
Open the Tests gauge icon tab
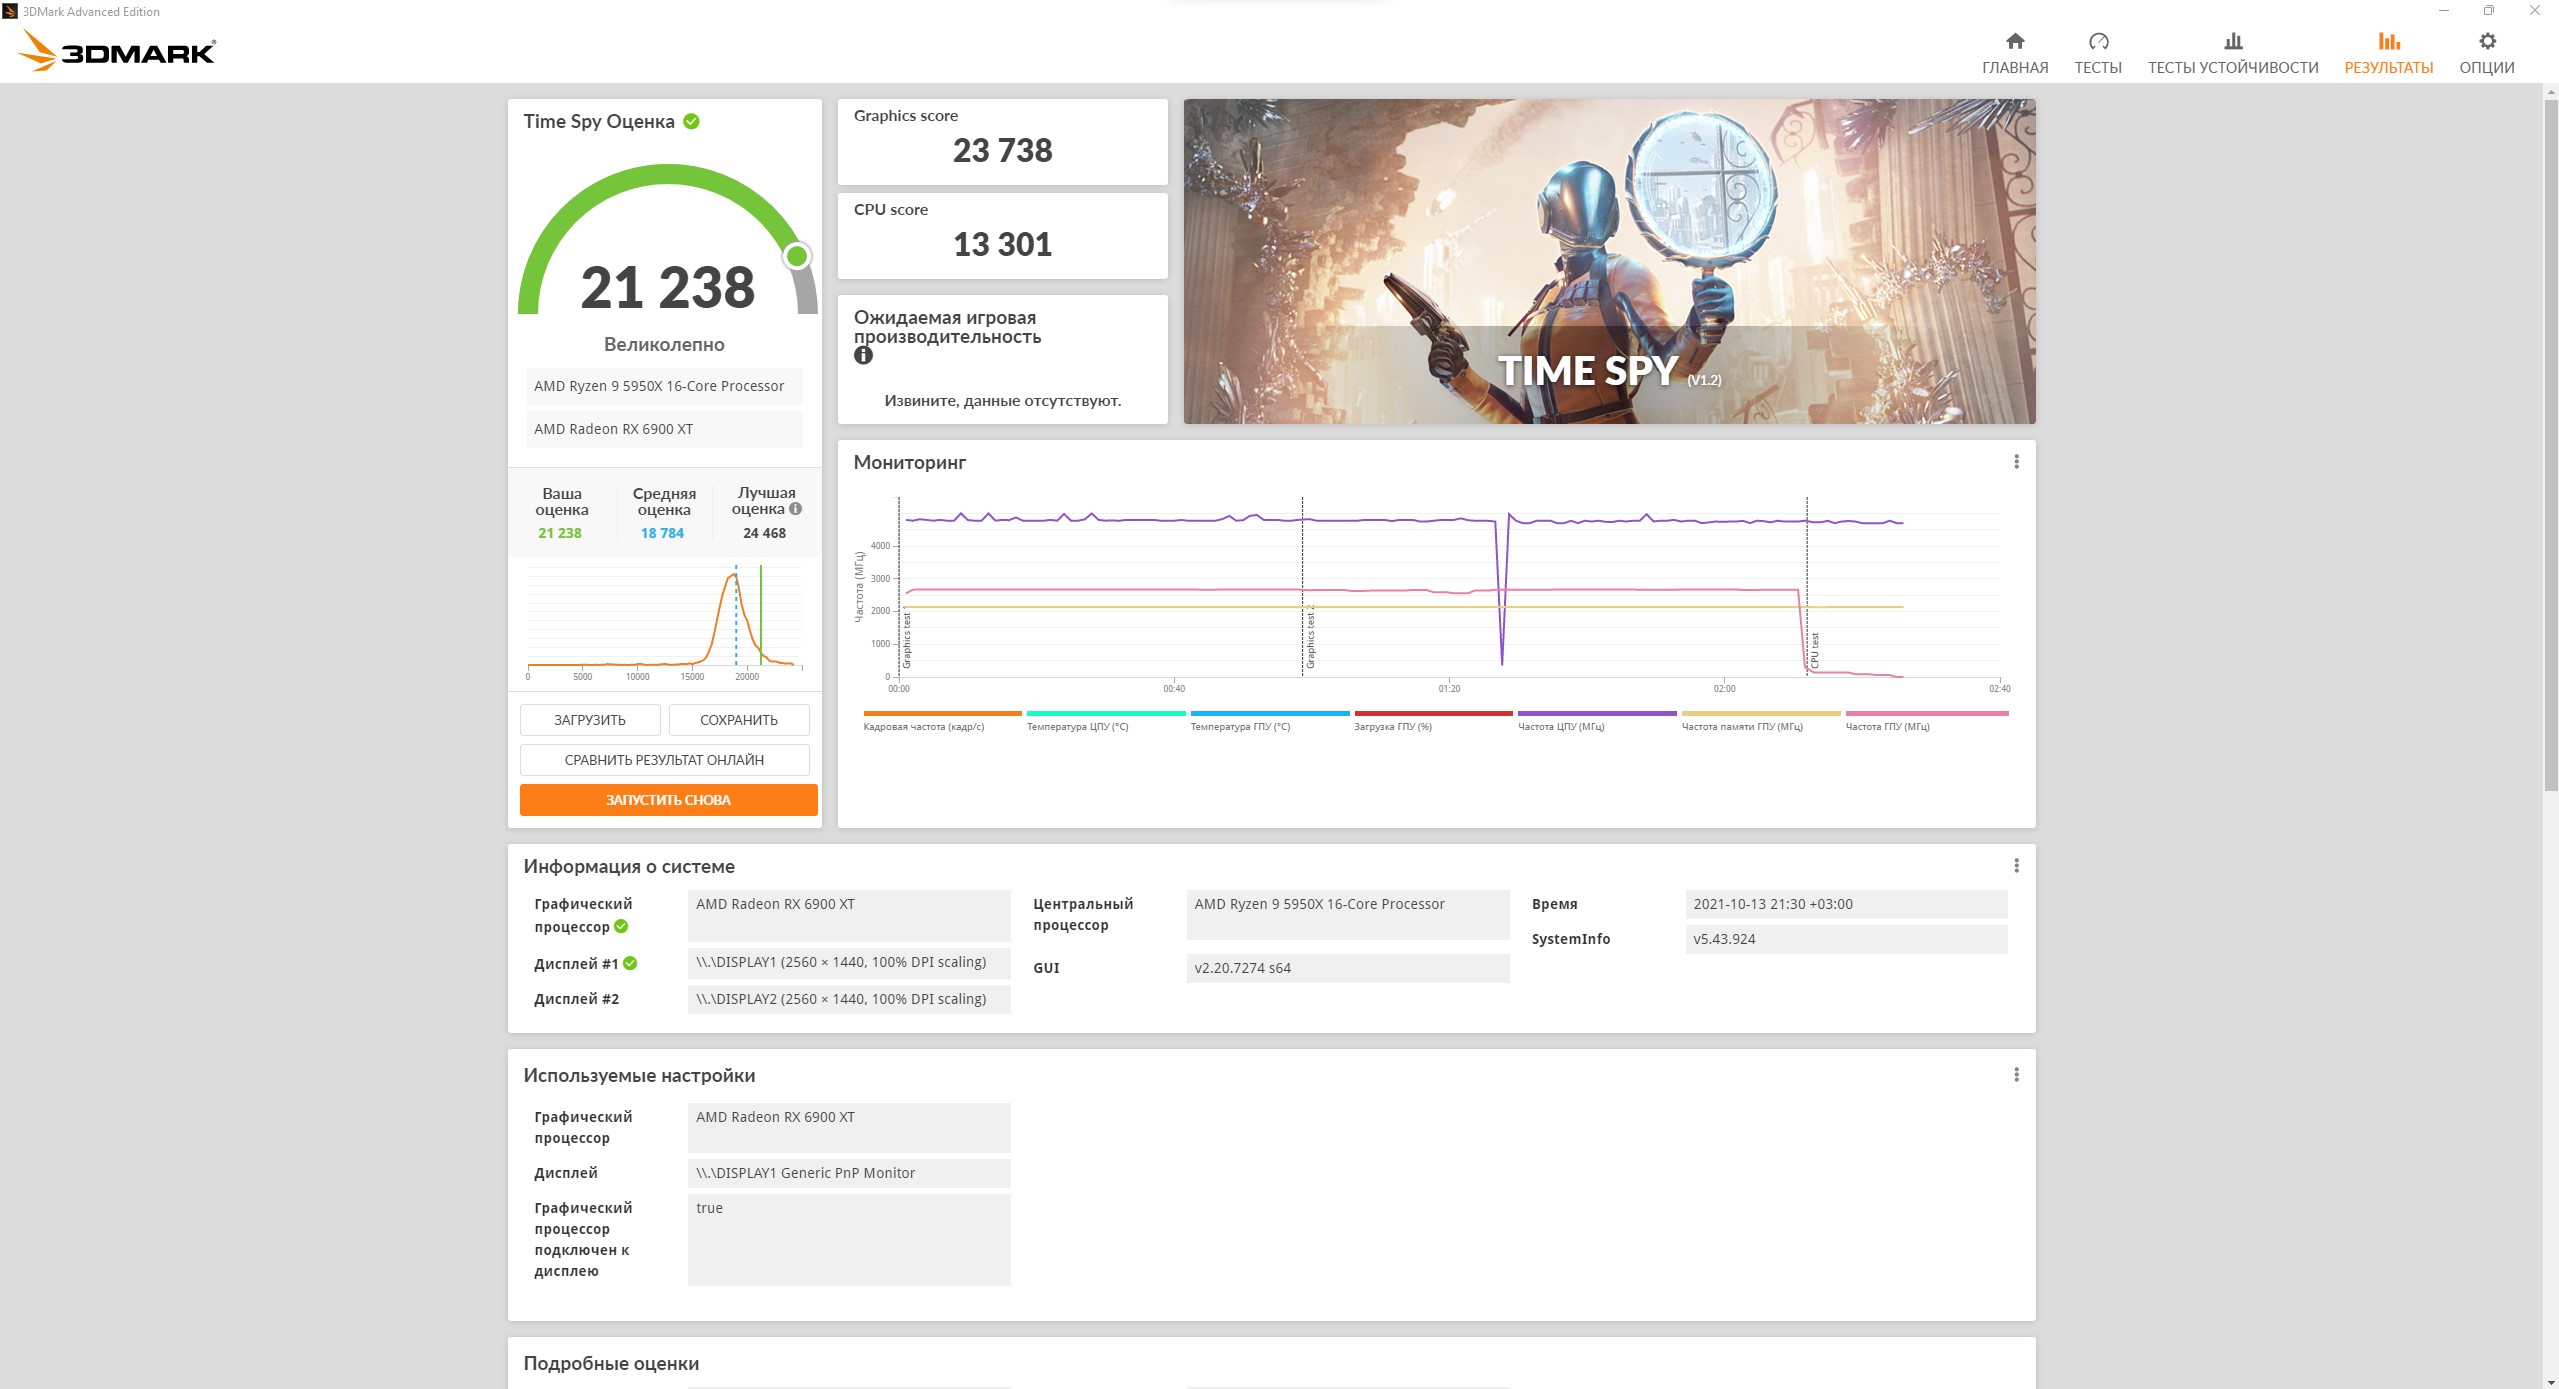[2097, 42]
